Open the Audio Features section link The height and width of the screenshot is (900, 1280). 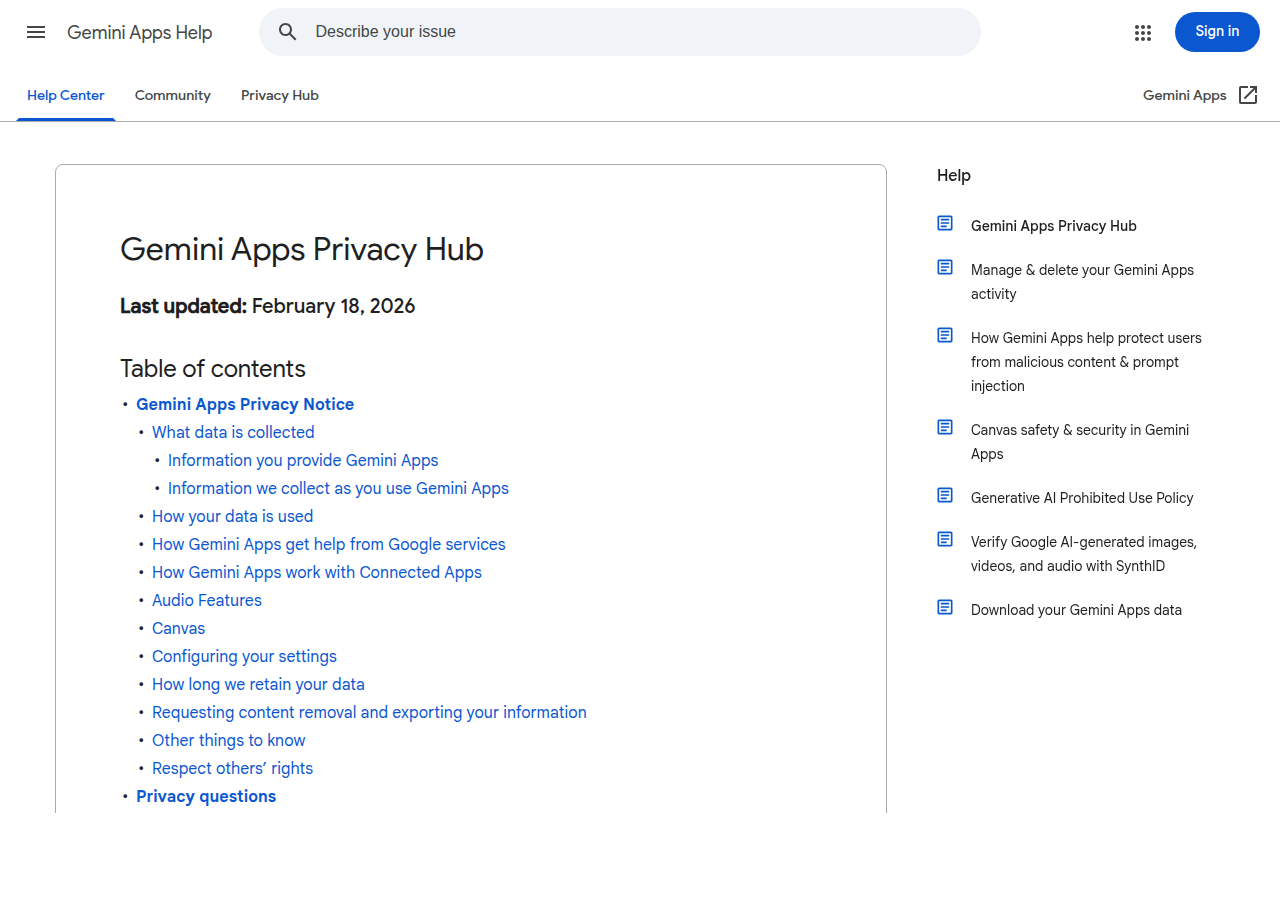pyautogui.click(x=207, y=600)
